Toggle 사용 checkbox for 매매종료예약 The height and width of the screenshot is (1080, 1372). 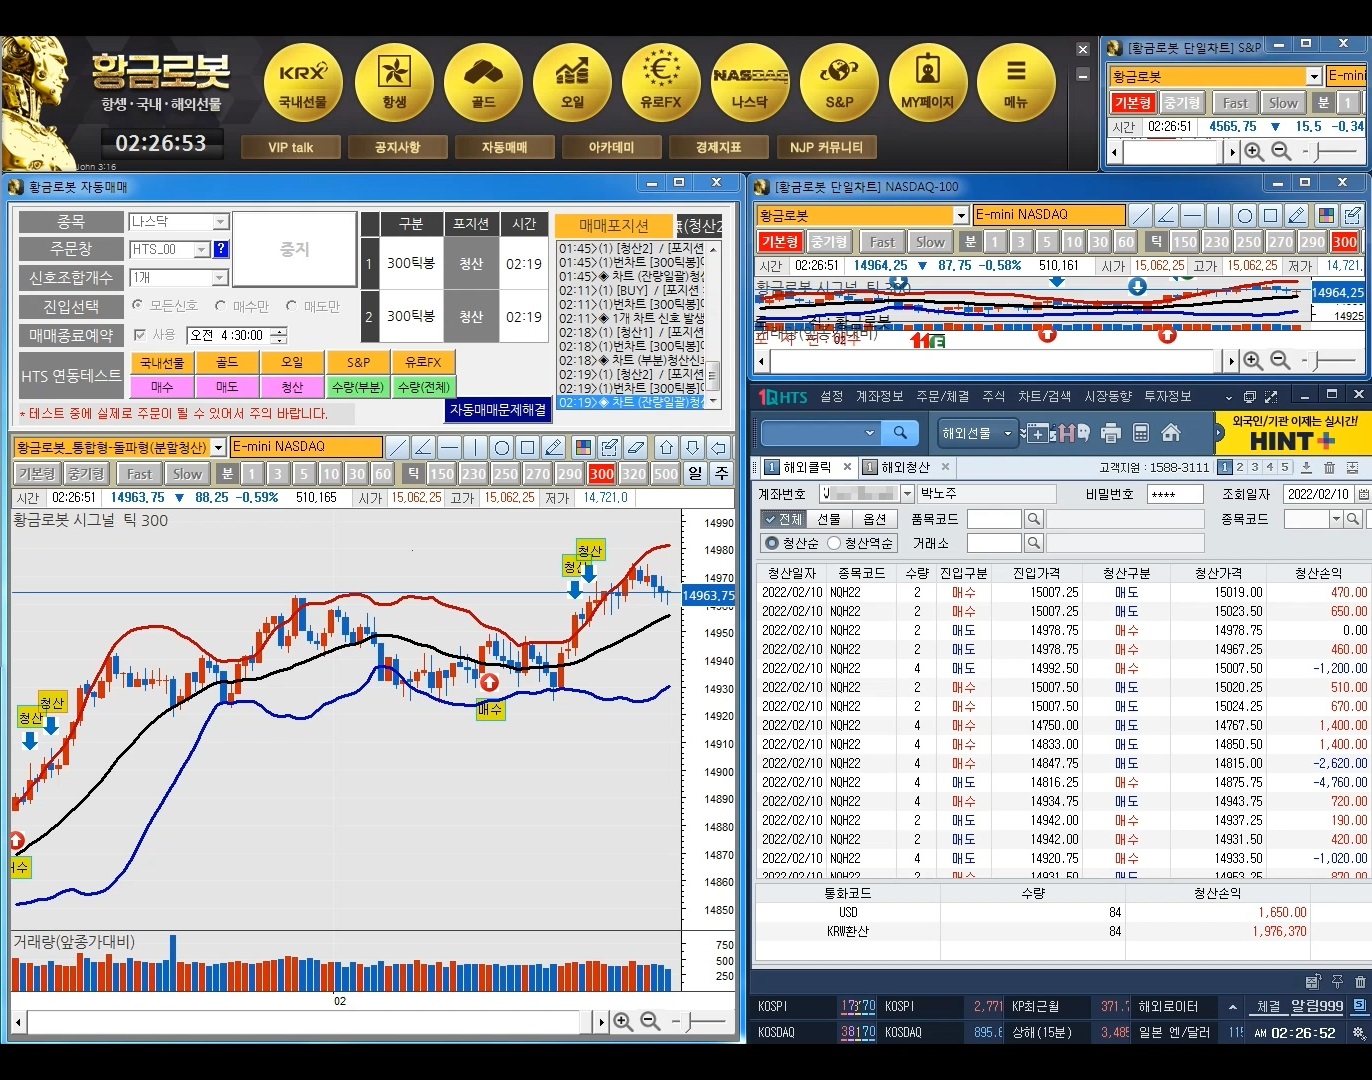tap(139, 334)
